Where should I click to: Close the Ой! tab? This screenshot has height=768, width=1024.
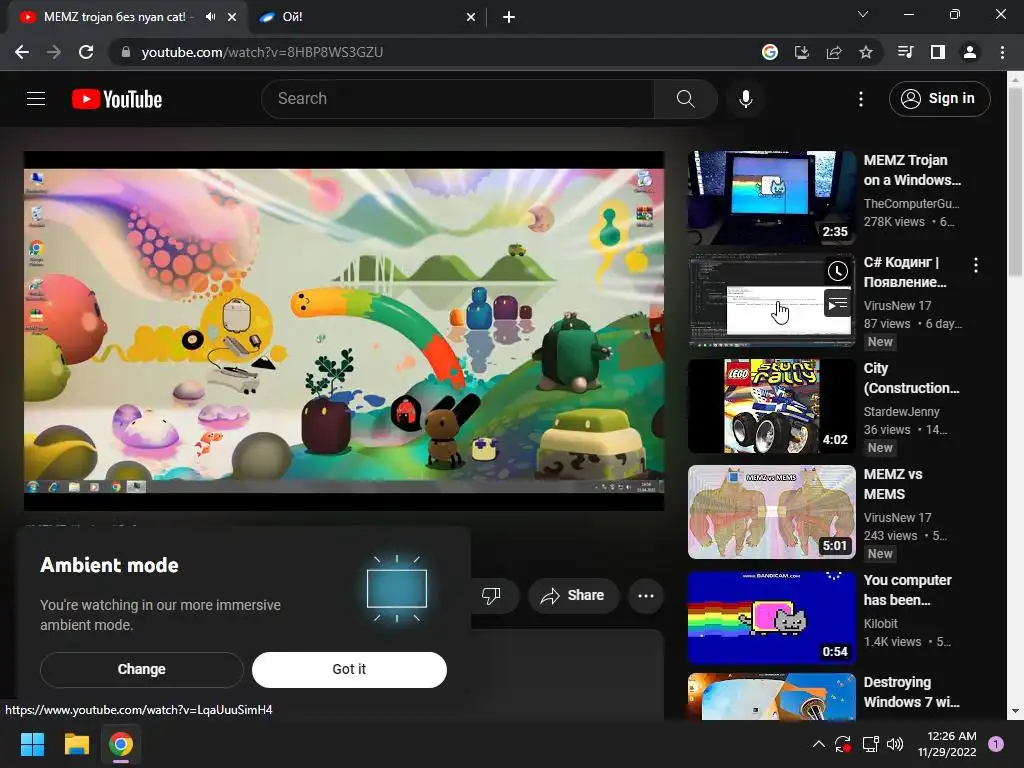click(x=471, y=17)
